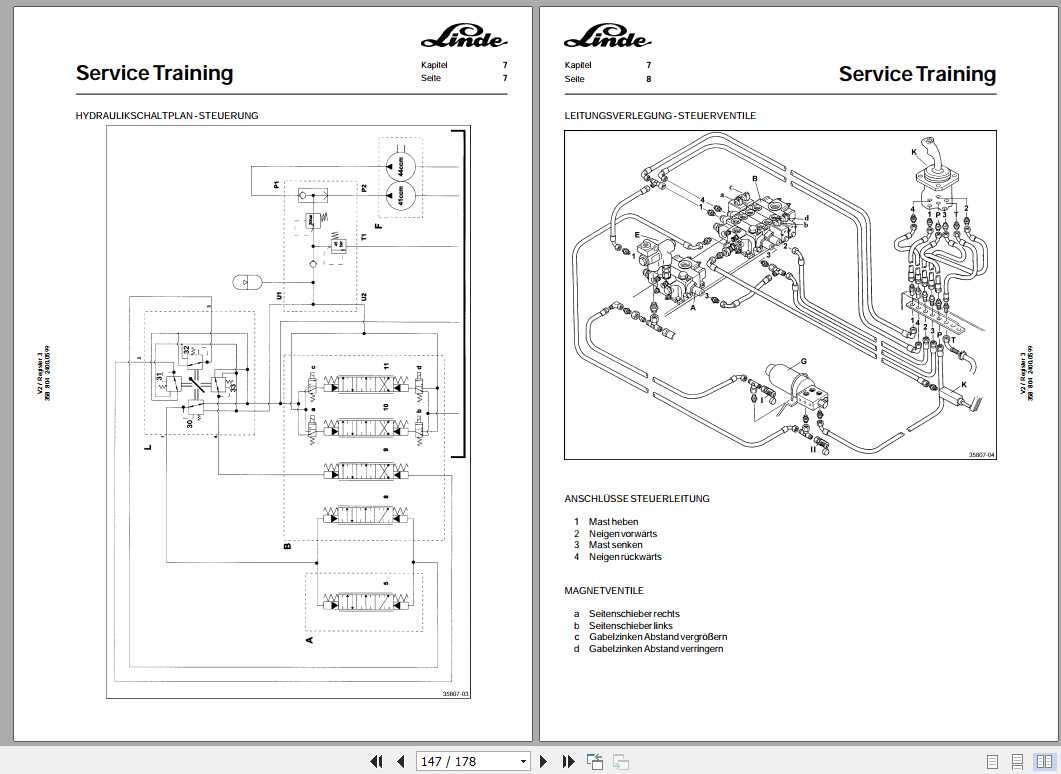The image size is (1061, 774).
Task: Go to the first page
Action: click(x=377, y=762)
